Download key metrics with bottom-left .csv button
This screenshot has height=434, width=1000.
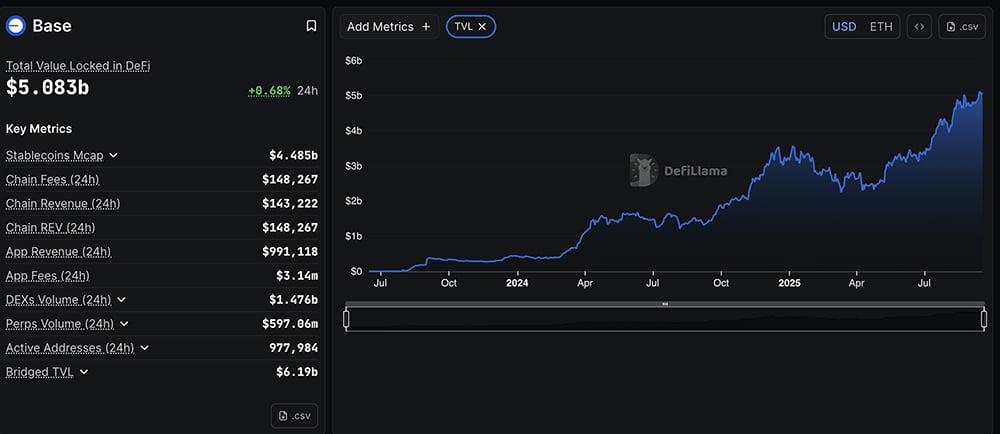click(x=295, y=415)
